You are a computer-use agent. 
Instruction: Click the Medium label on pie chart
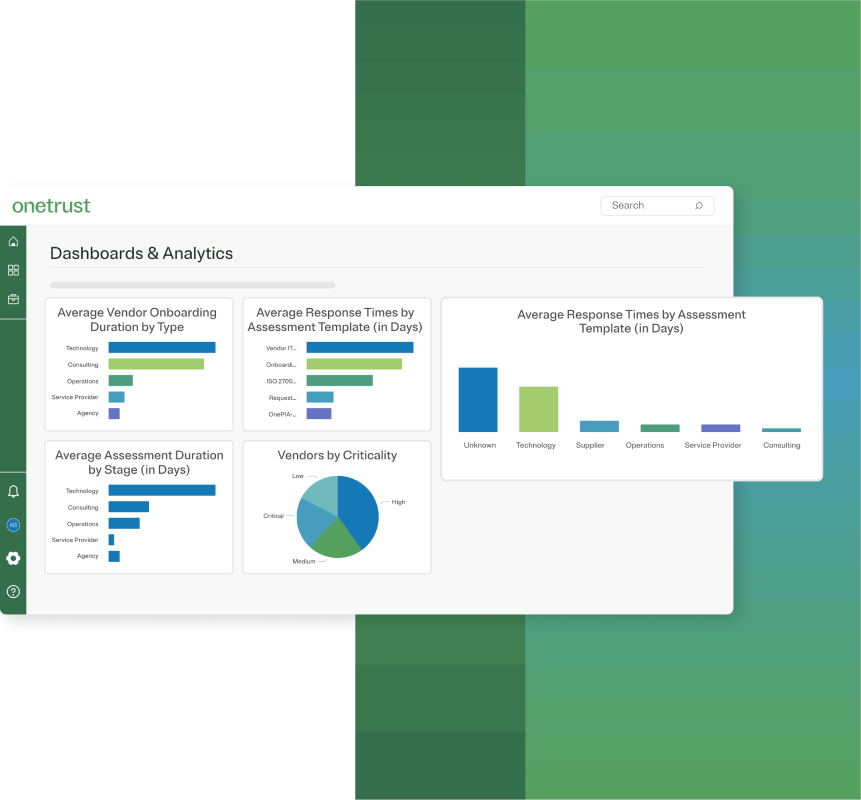(304, 561)
